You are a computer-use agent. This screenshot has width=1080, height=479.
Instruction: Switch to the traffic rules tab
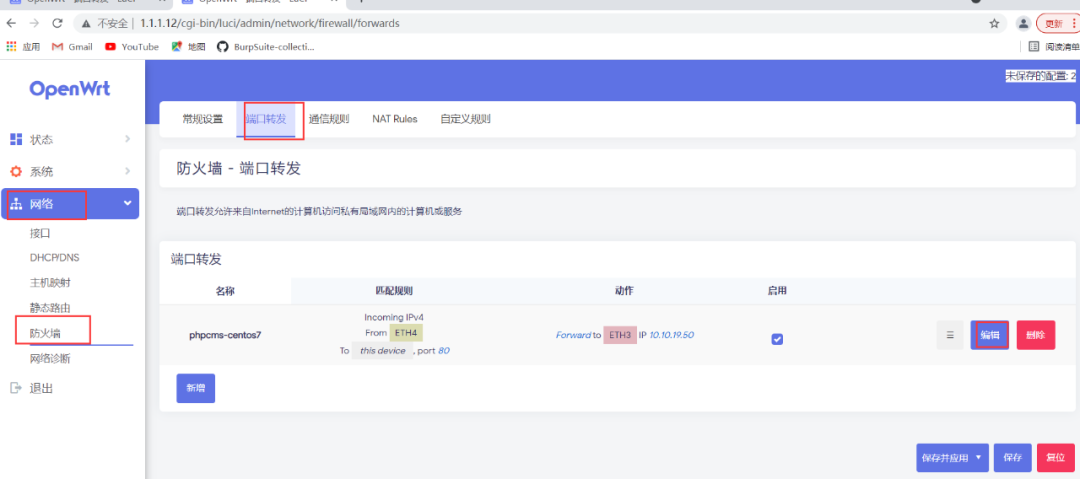[x=329, y=119]
